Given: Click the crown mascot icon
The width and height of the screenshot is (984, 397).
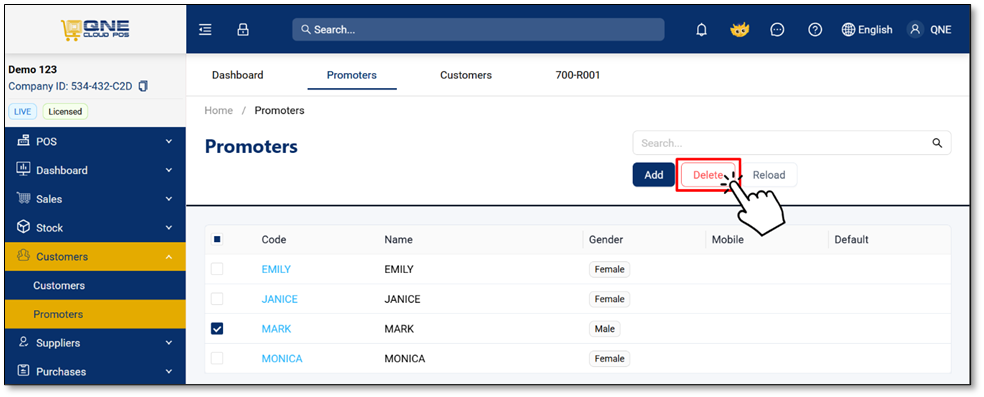Looking at the screenshot, I should click(739, 29).
